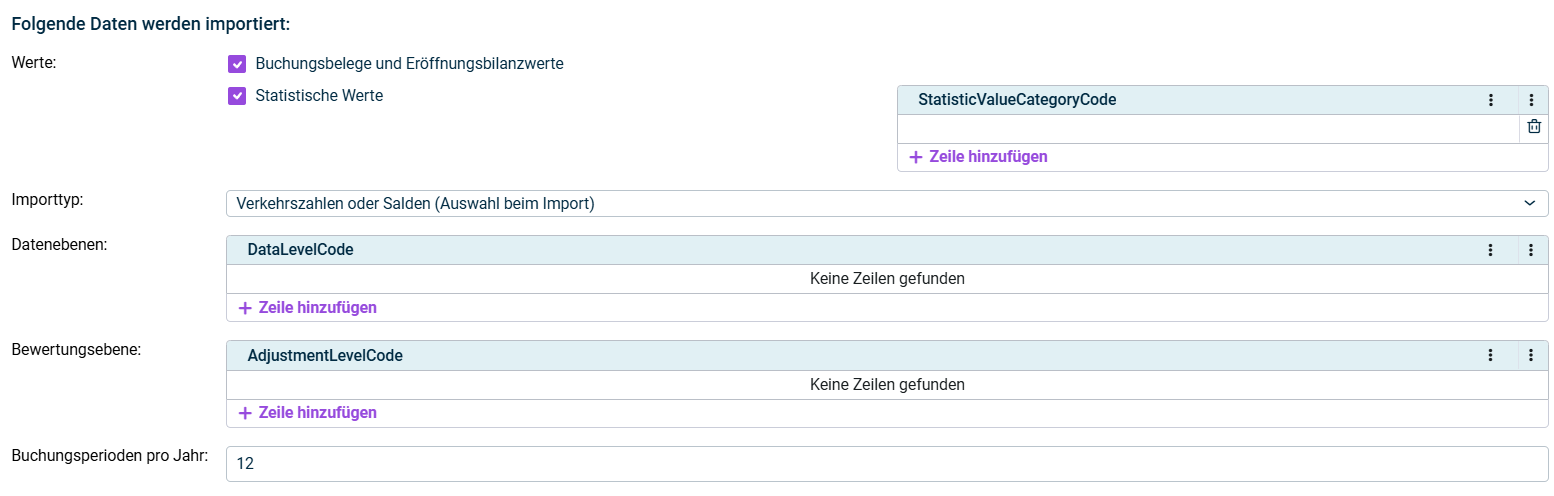
Task: Toggle the Statistische Werte checkbox
Action: [x=237, y=97]
